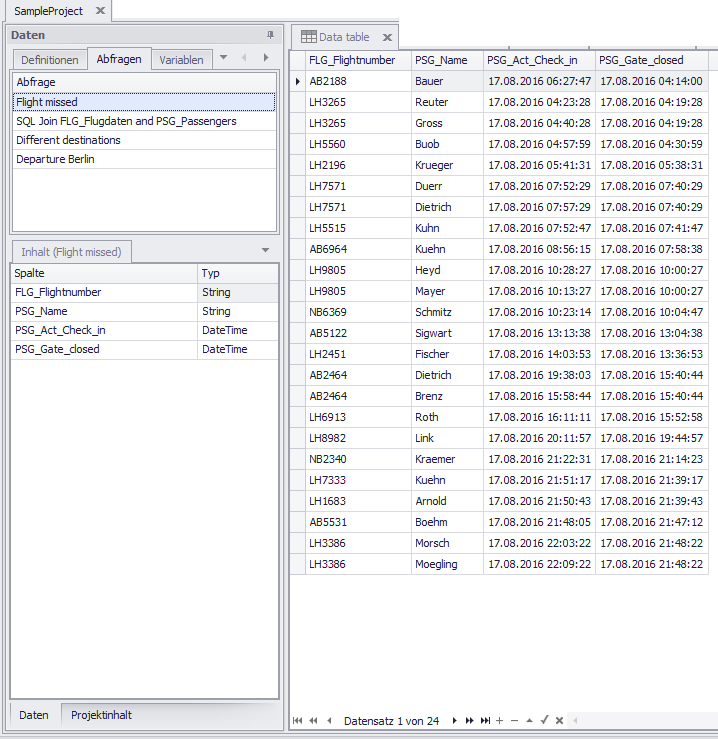The height and width of the screenshot is (739, 718).
Task: Select the Departure Berlin query
Action: point(144,159)
